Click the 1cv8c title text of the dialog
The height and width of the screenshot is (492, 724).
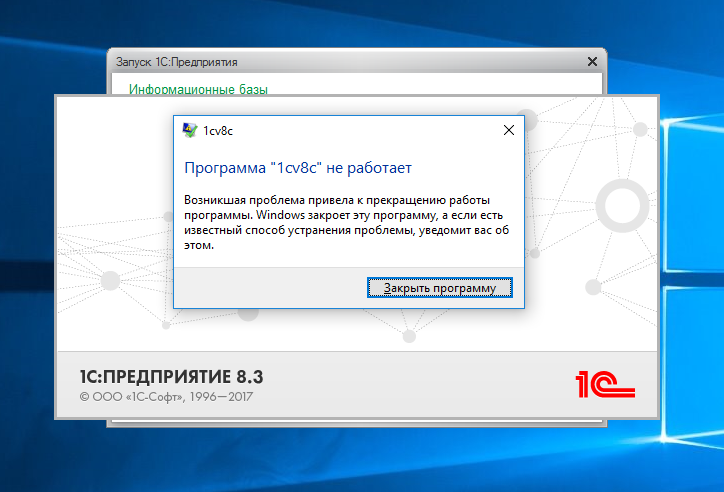218,131
